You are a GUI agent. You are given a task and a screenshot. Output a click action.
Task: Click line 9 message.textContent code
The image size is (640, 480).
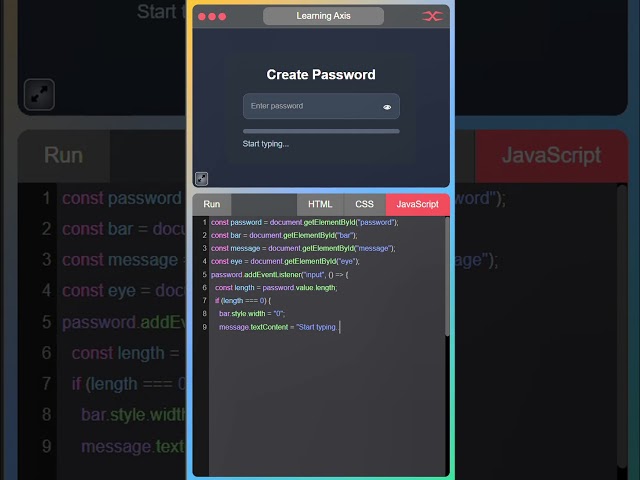pyautogui.click(x=279, y=327)
